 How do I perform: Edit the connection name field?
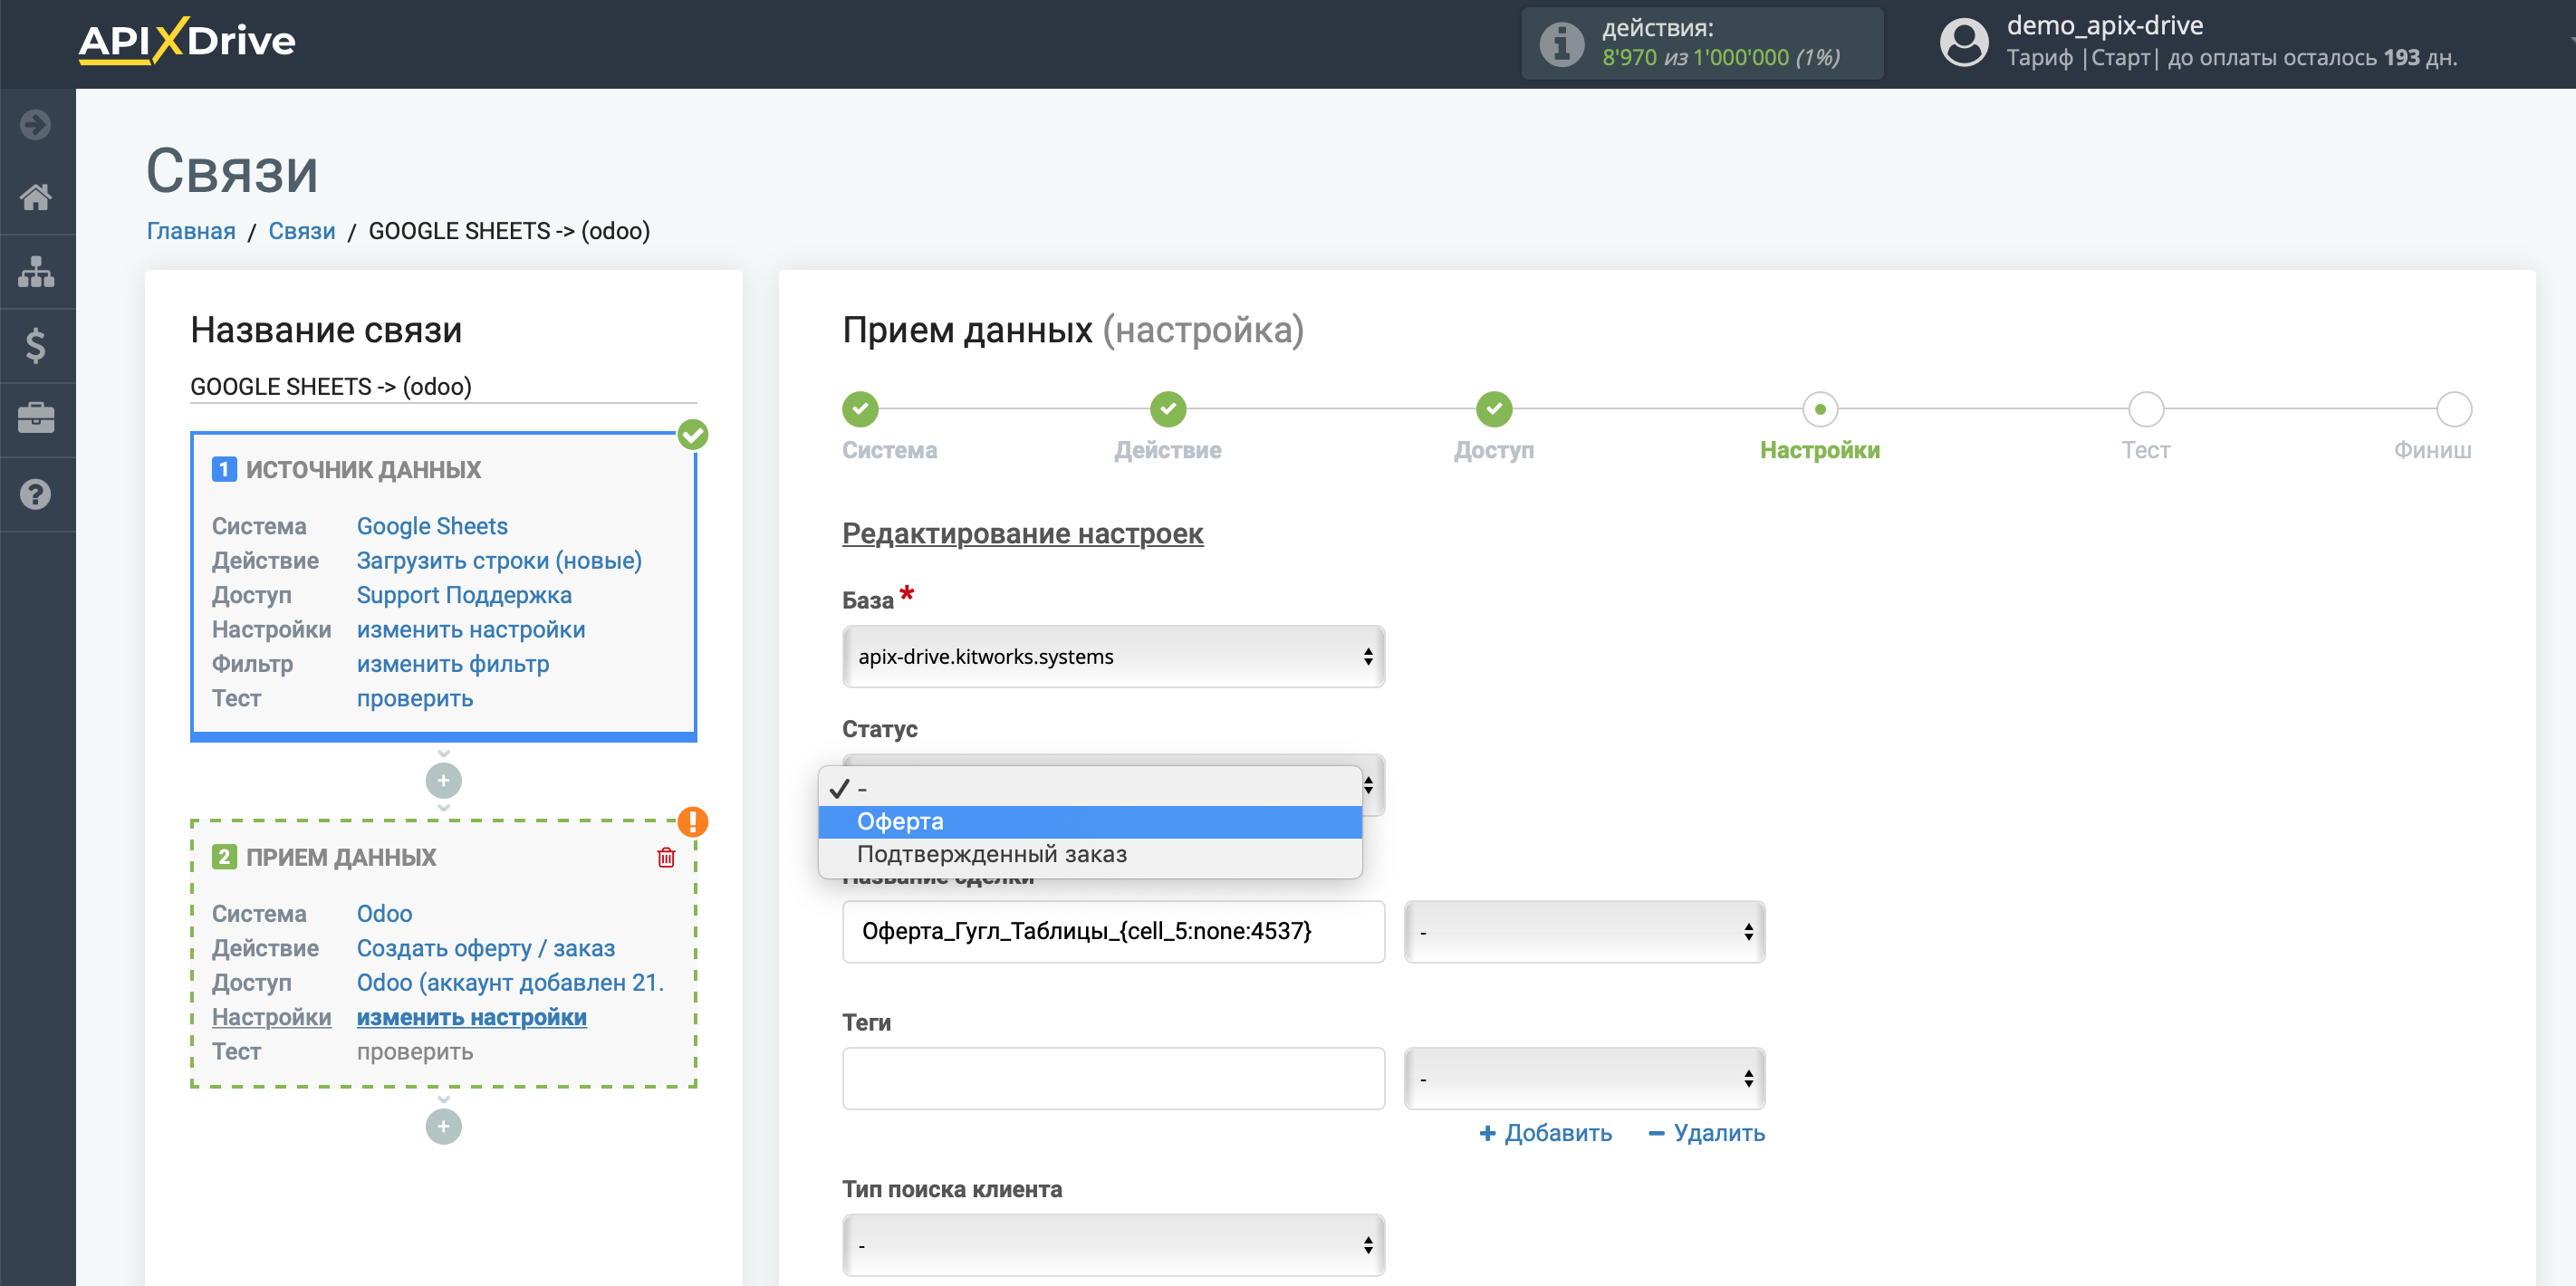click(443, 387)
